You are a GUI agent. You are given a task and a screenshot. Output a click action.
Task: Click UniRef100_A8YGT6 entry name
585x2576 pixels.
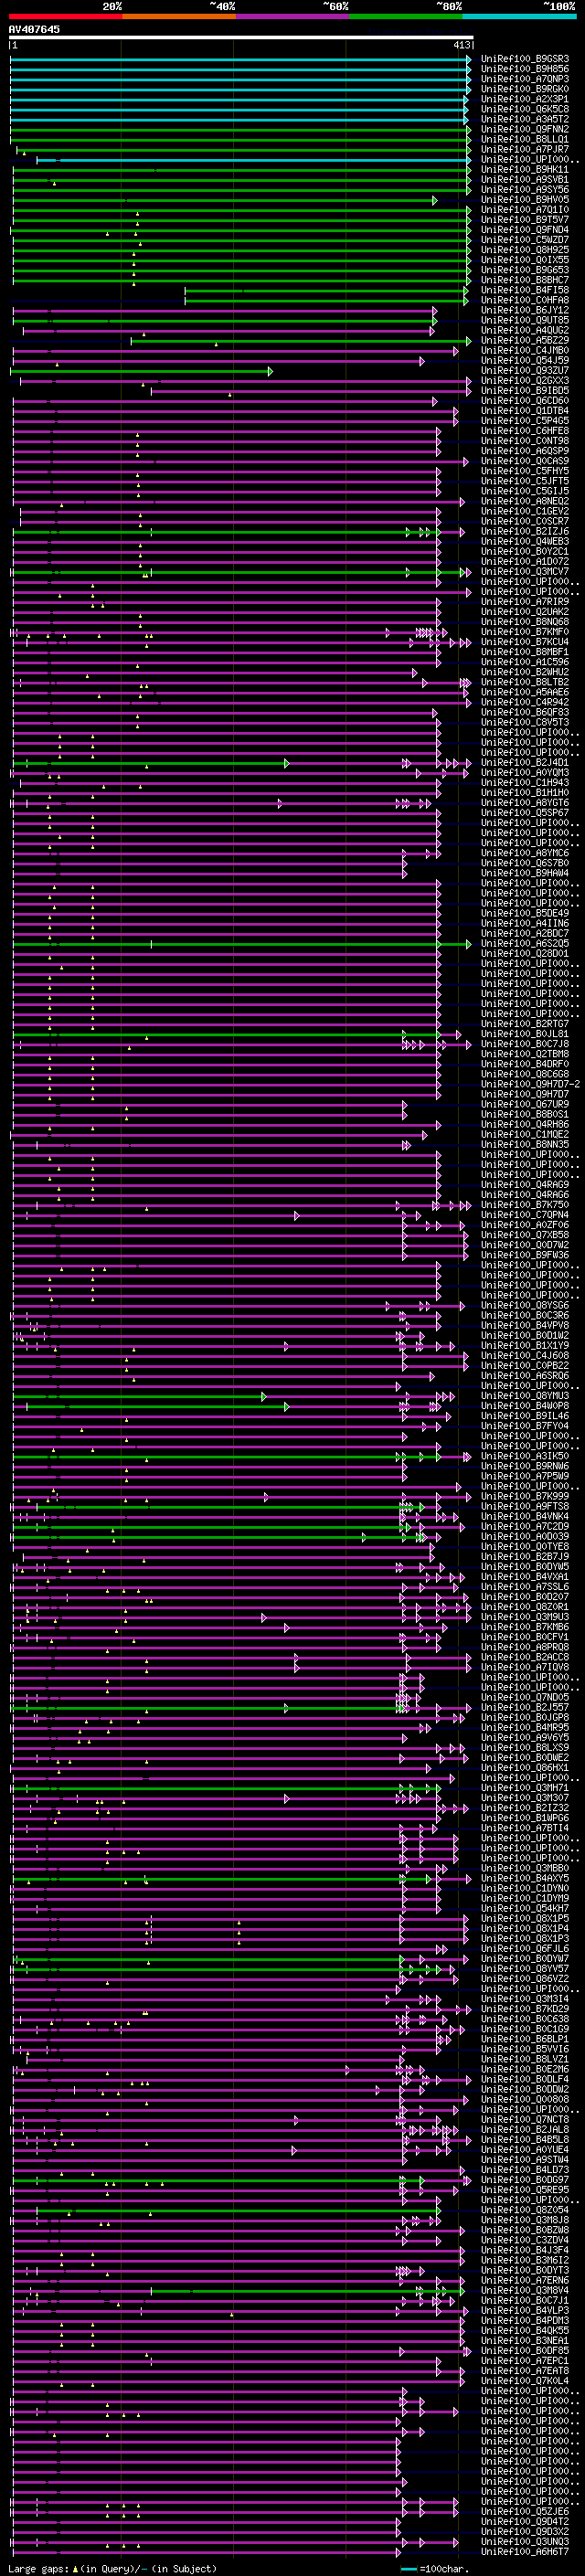click(x=525, y=803)
